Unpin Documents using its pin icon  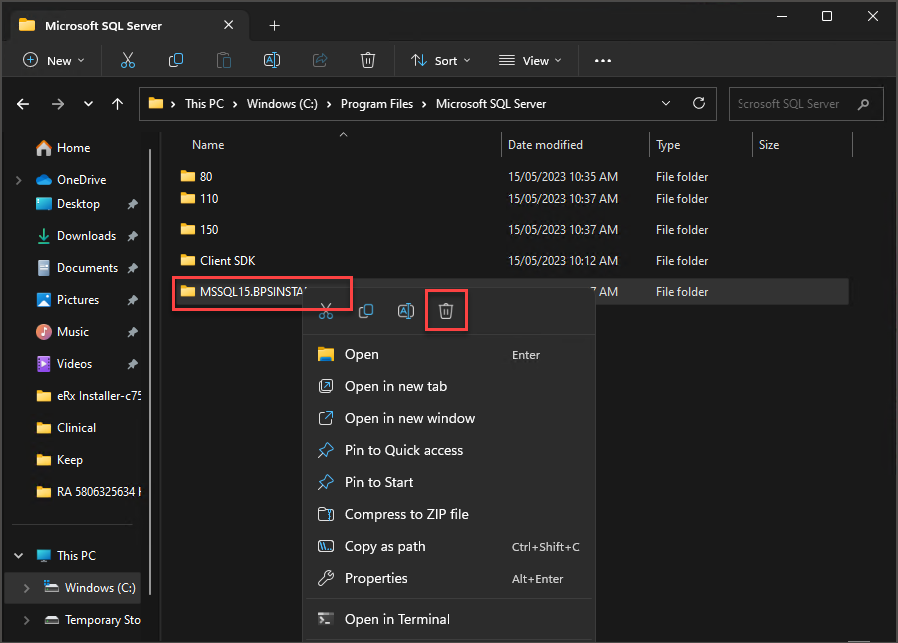pyautogui.click(x=133, y=268)
